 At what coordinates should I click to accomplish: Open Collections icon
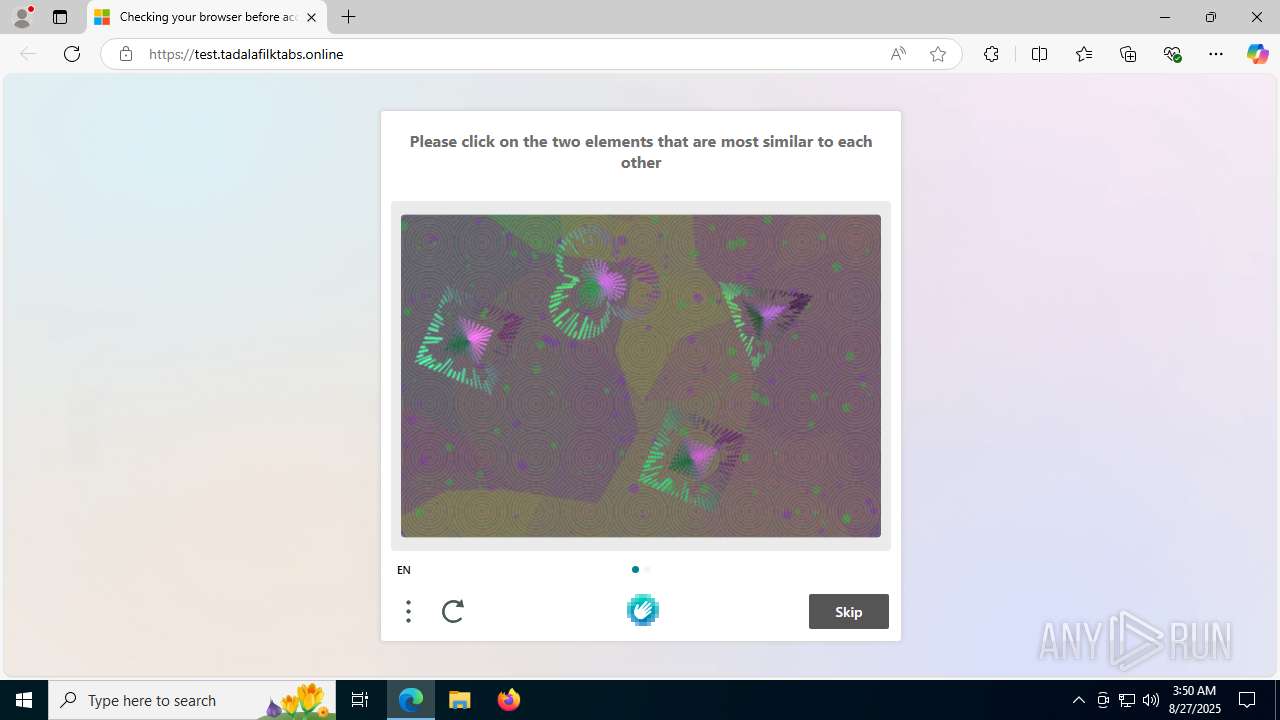(x=1128, y=54)
